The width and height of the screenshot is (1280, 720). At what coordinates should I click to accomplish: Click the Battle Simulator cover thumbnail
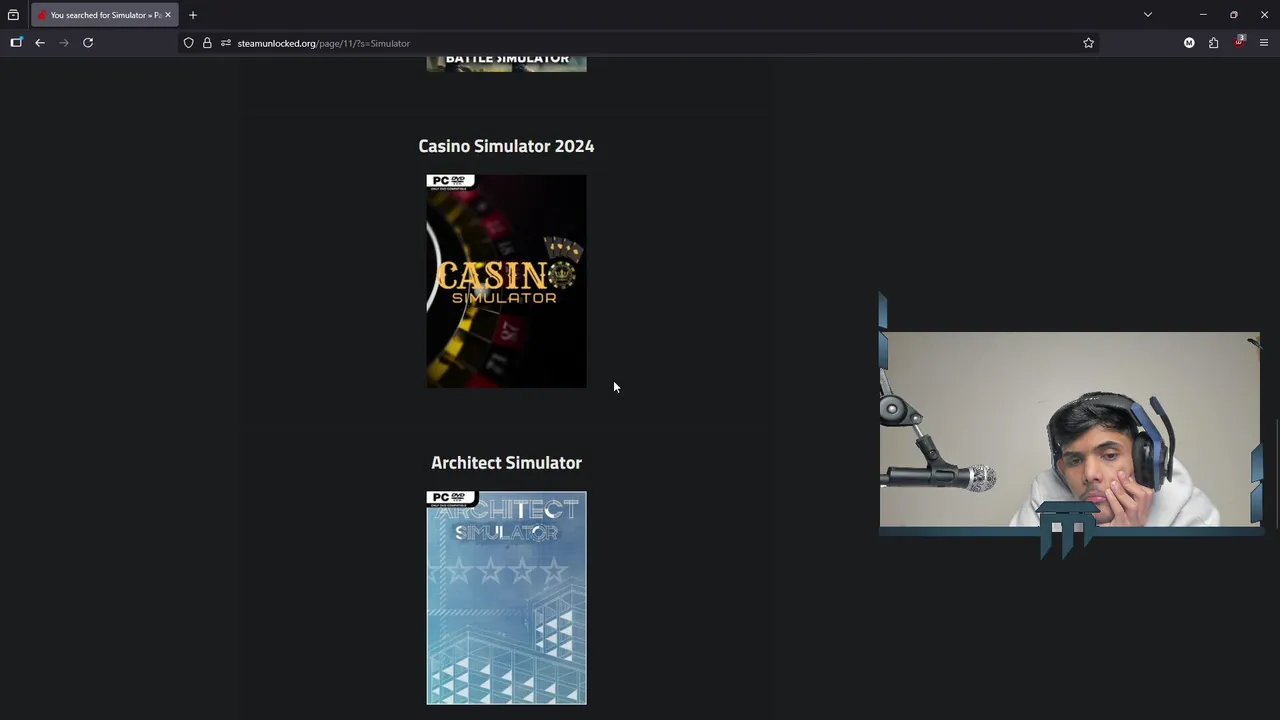506,64
